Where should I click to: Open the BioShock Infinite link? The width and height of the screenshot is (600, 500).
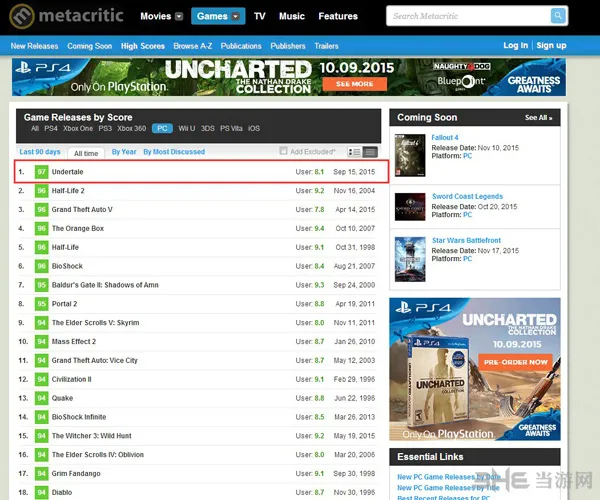(79, 417)
